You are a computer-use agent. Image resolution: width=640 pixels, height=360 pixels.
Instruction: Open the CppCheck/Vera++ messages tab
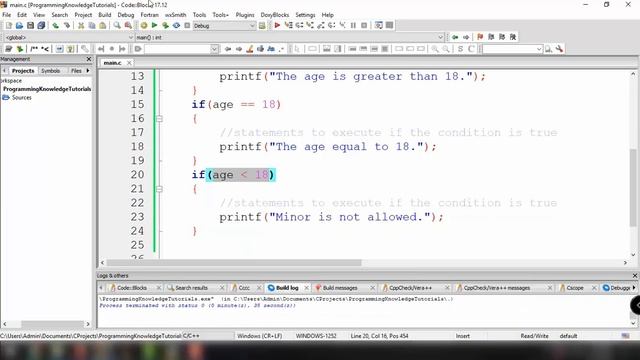coord(497,288)
